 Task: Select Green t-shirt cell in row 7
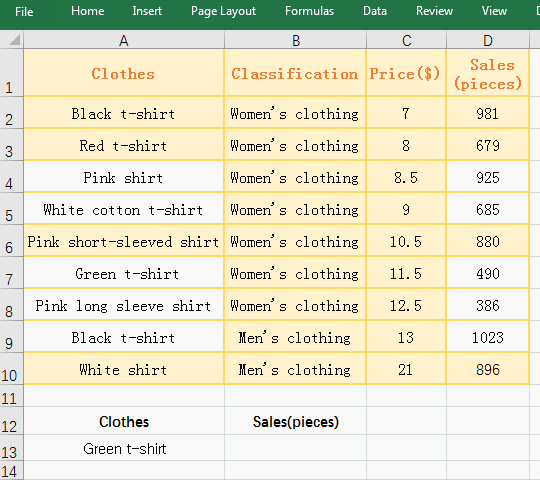point(124,273)
